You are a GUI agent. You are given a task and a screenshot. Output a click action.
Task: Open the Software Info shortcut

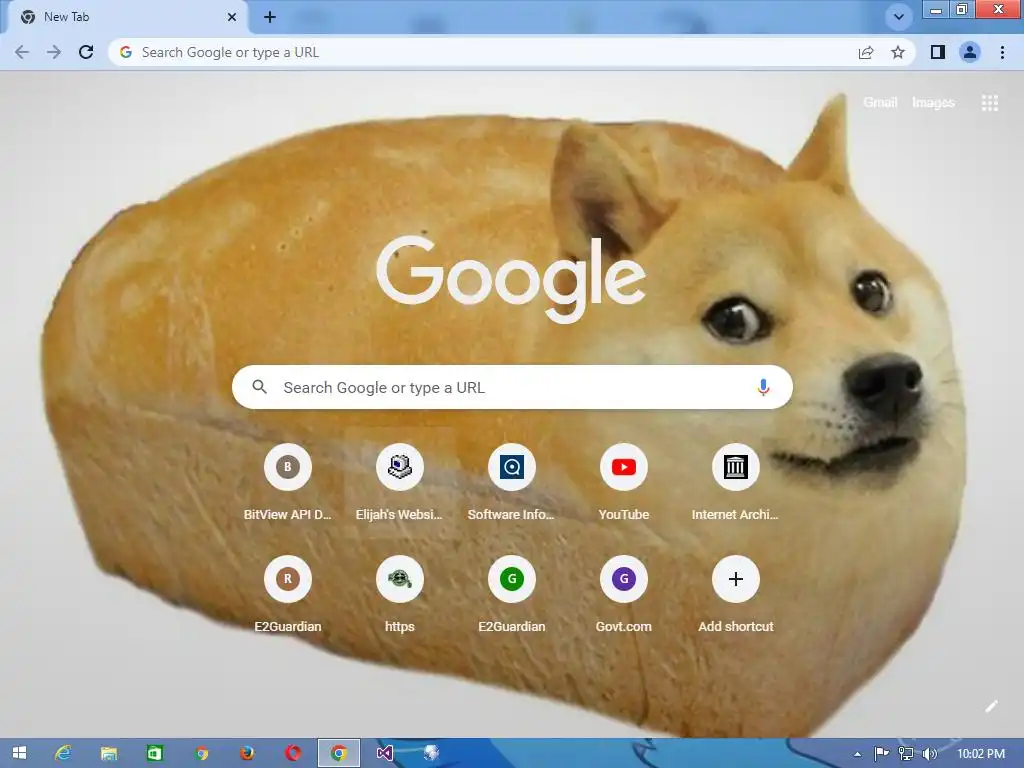click(x=511, y=483)
